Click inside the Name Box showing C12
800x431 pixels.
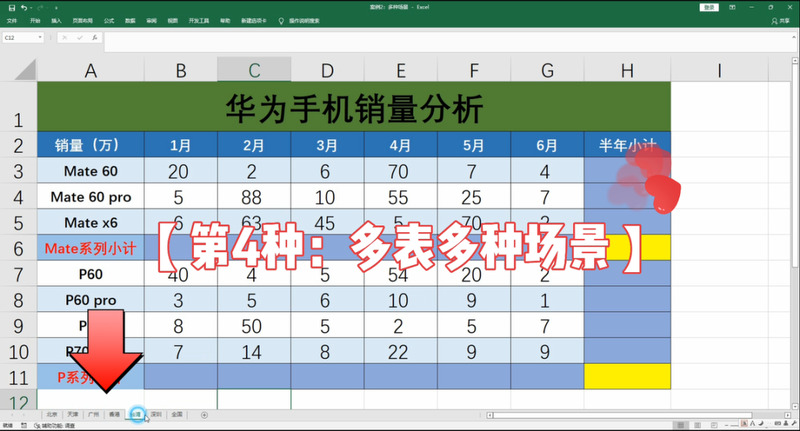coord(19,37)
